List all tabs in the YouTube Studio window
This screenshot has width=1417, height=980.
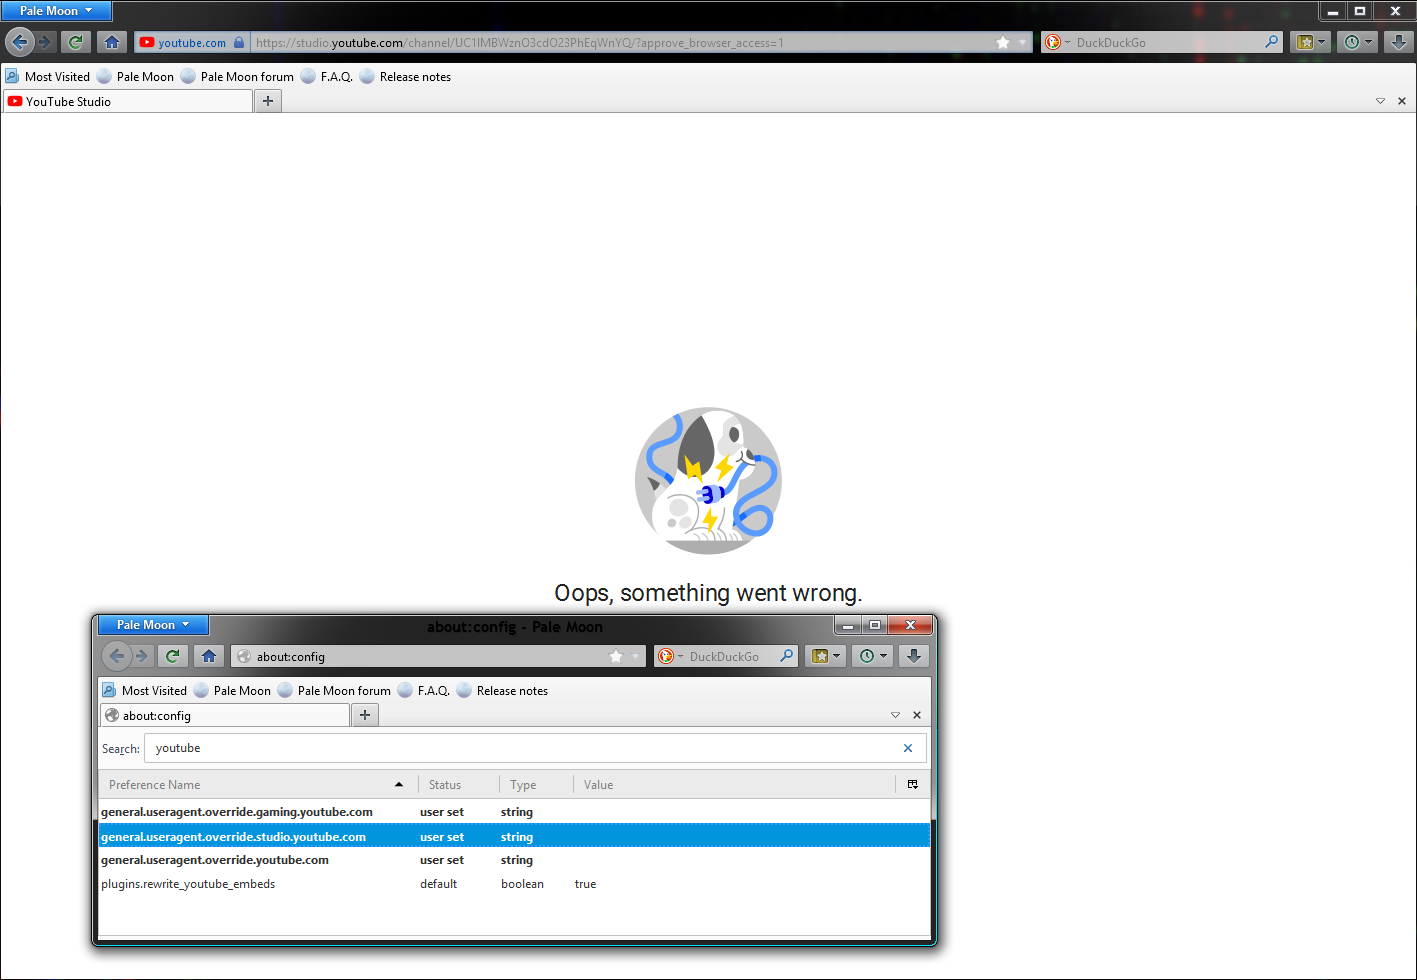coord(1380,101)
